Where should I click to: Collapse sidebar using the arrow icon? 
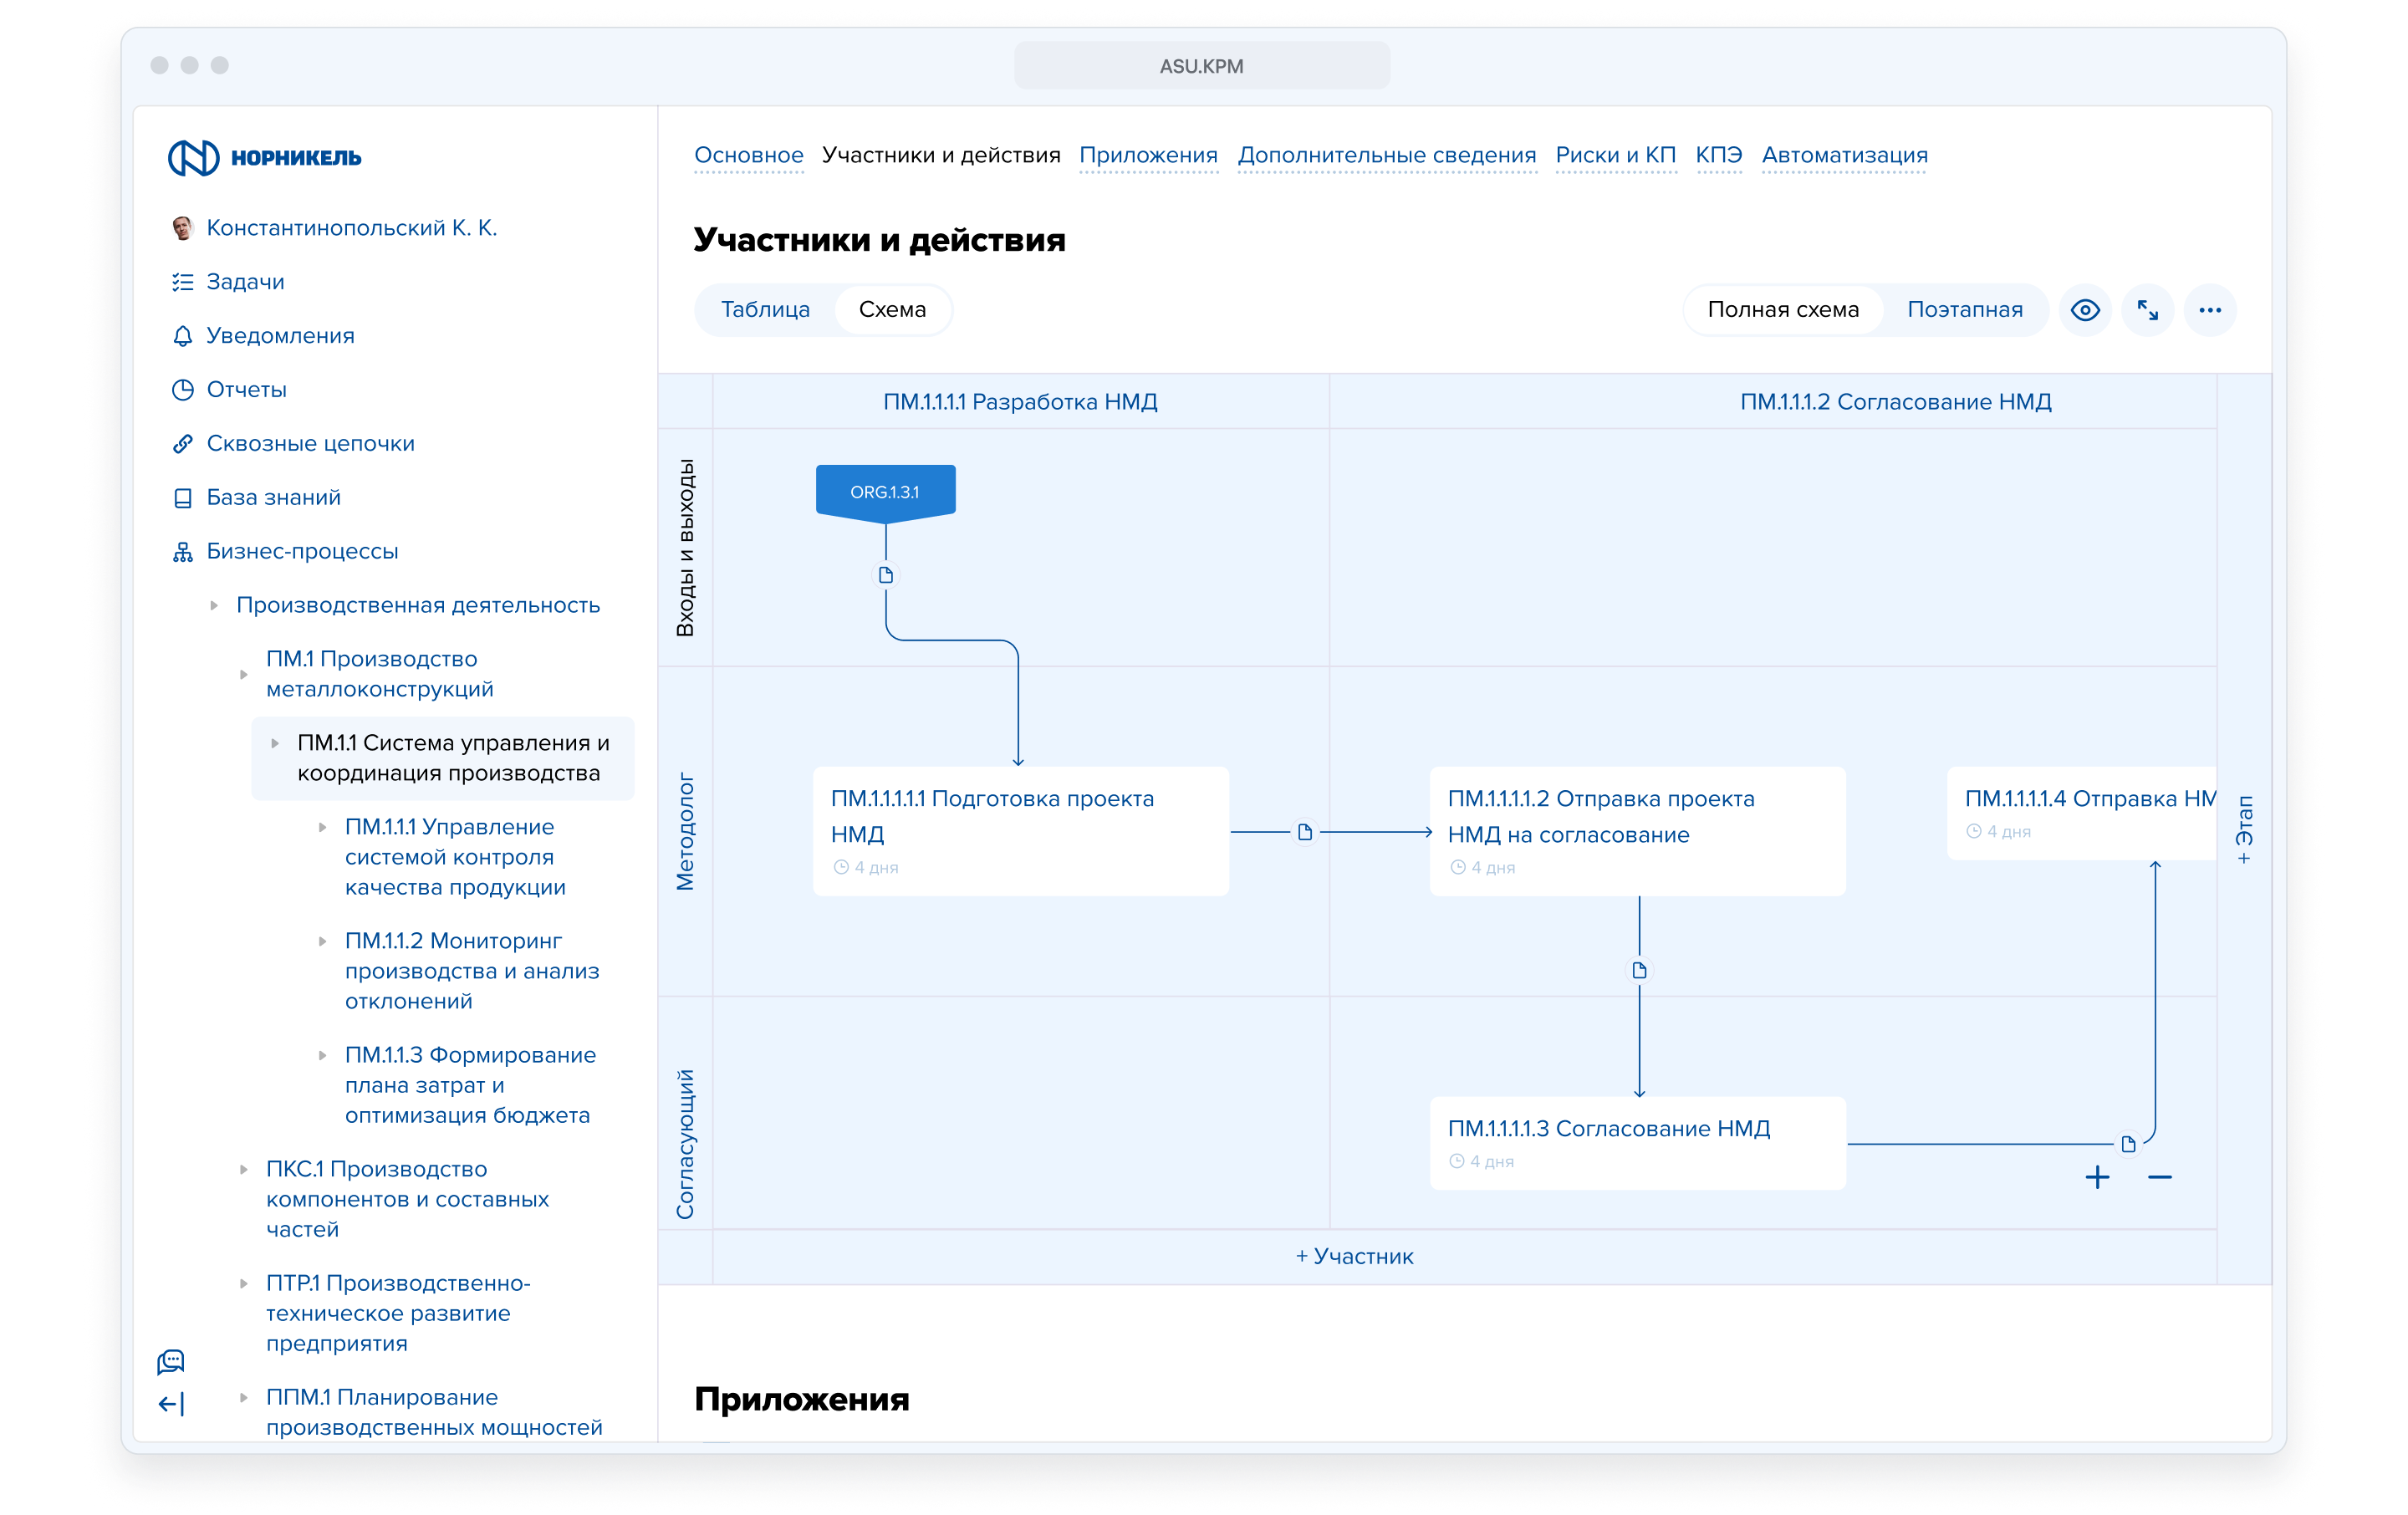click(171, 1404)
